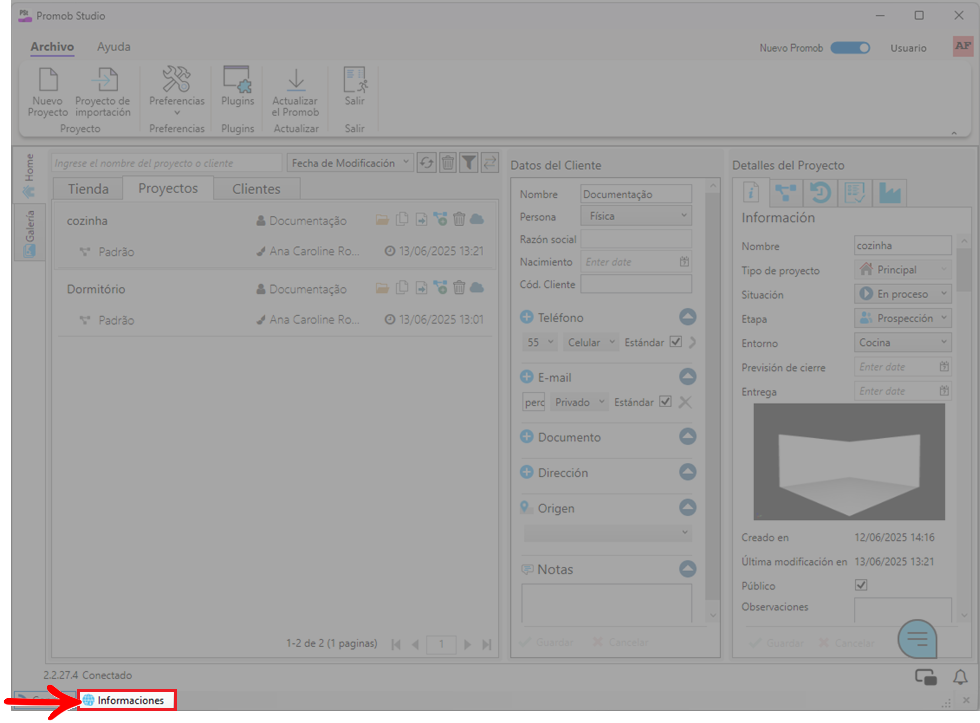
Task: Click the AF user avatar
Action: (962, 46)
